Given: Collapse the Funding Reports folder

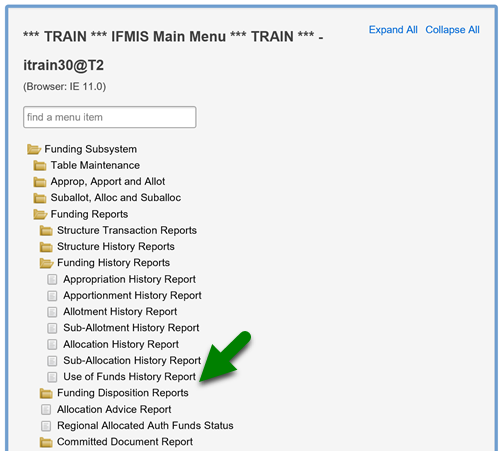Looking at the screenshot, I should pos(89,214).
